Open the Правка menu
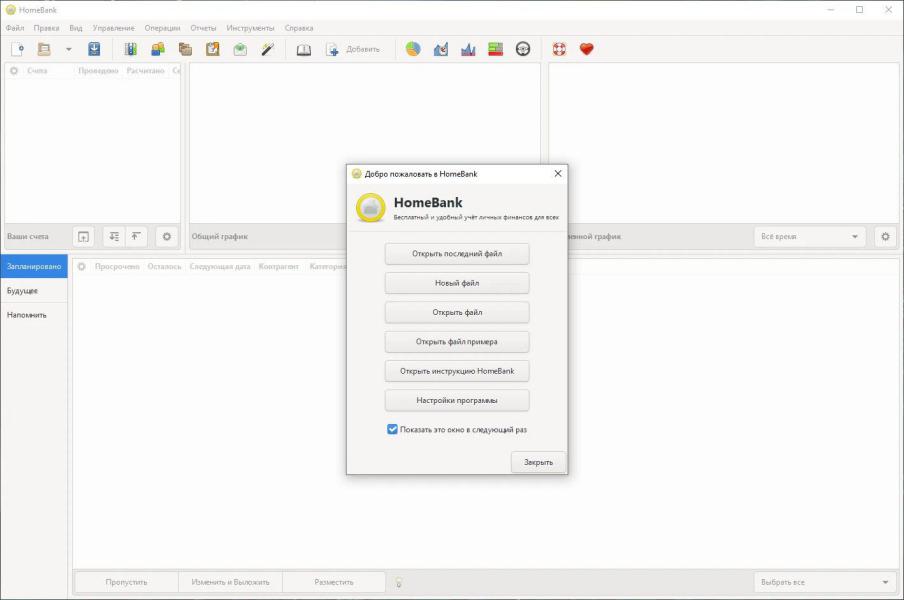This screenshot has width=904, height=600. click(46, 28)
